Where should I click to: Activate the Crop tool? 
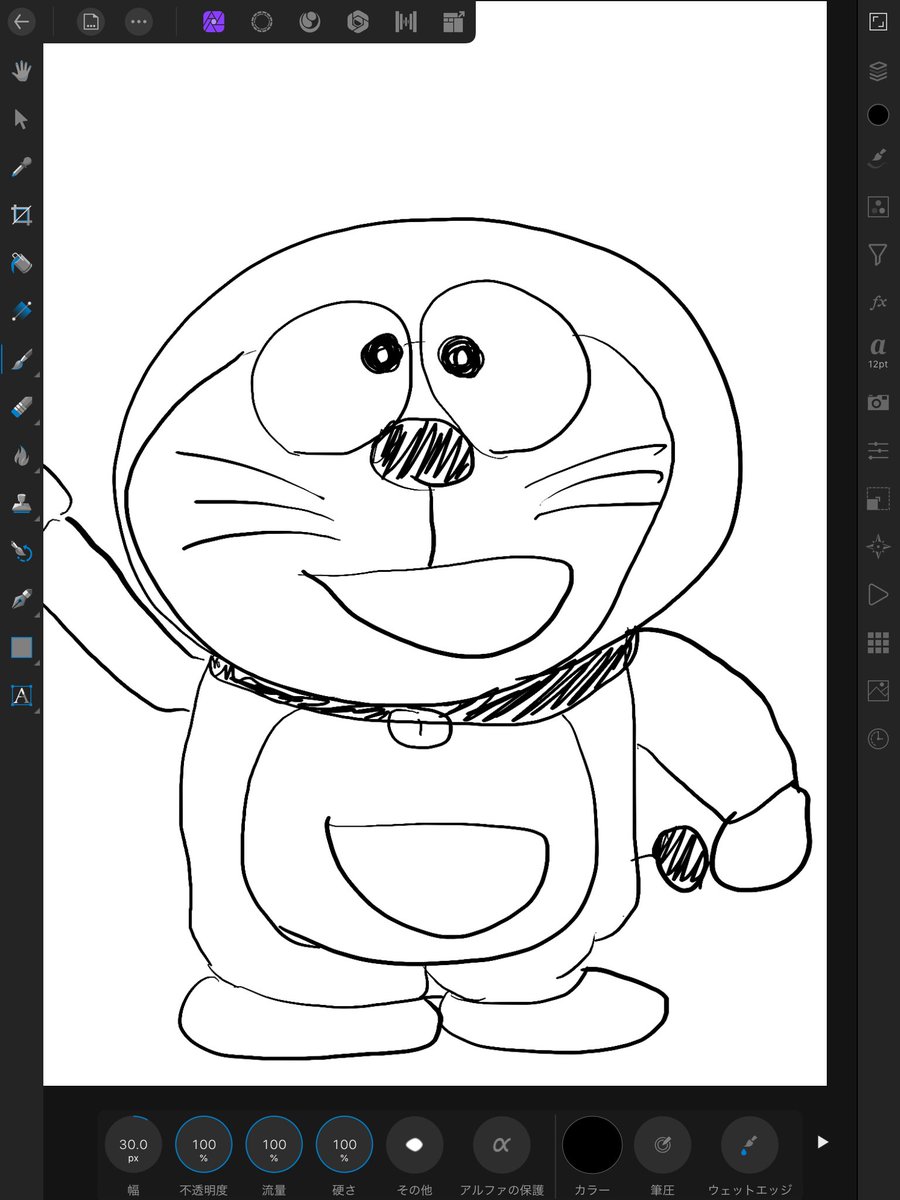coord(21,214)
